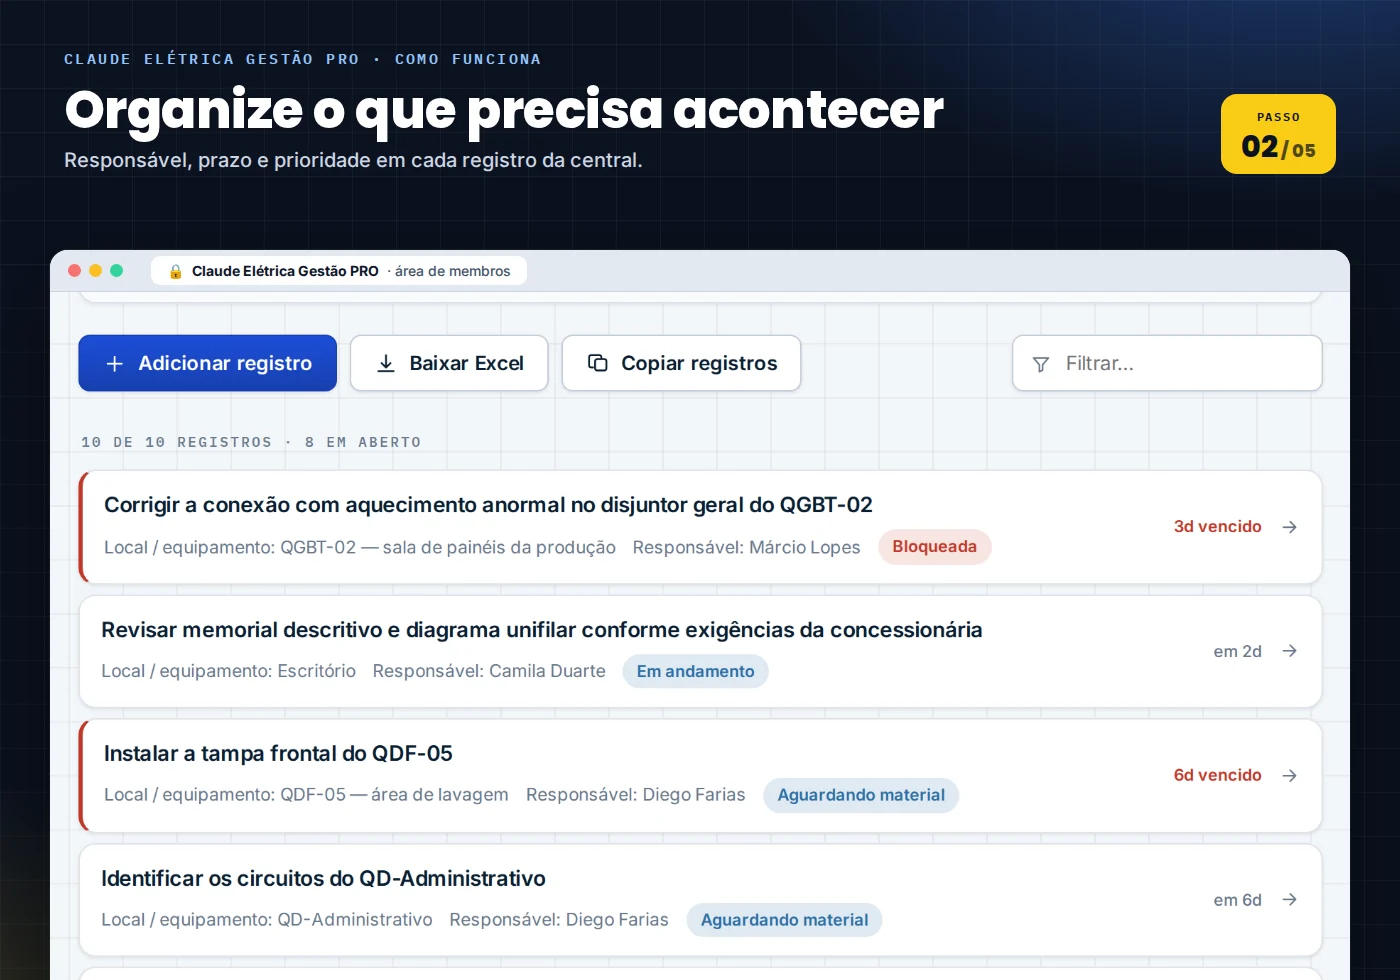Click the 'Claude Elétrica Gestão PRO' address bar title
Image resolution: width=1400 pixels, height=980 pixels.
[285, 271]
